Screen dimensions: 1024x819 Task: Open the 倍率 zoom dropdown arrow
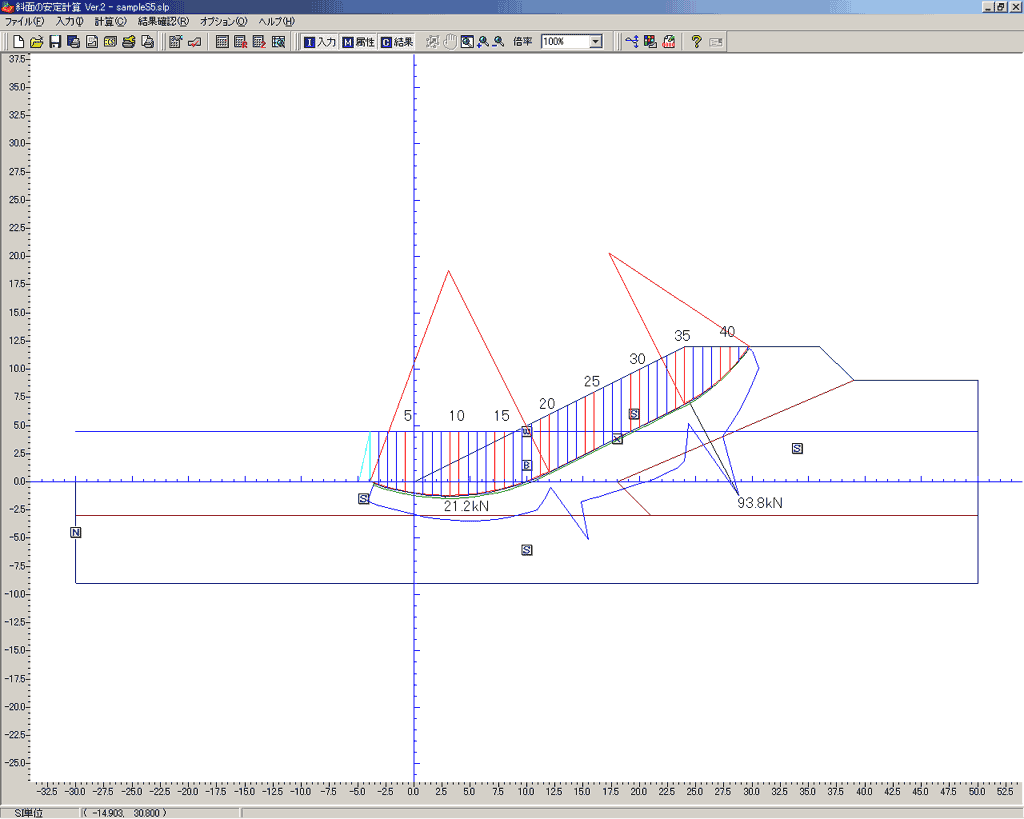click(x=596, y=42)
